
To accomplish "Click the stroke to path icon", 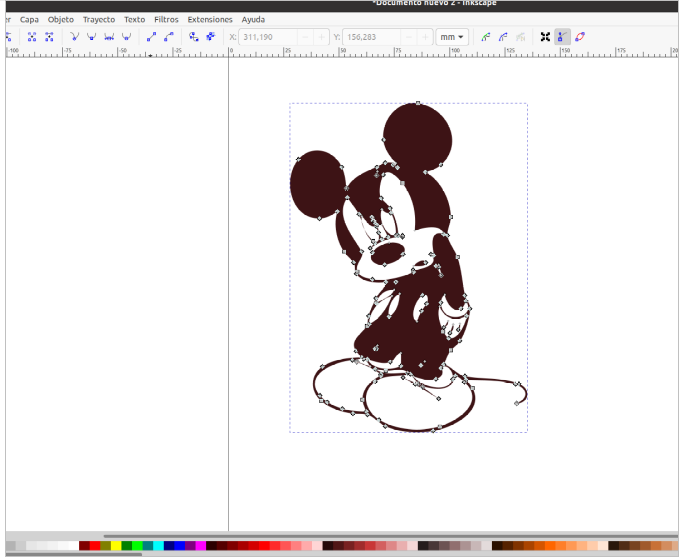I will (x=210, y=37).
